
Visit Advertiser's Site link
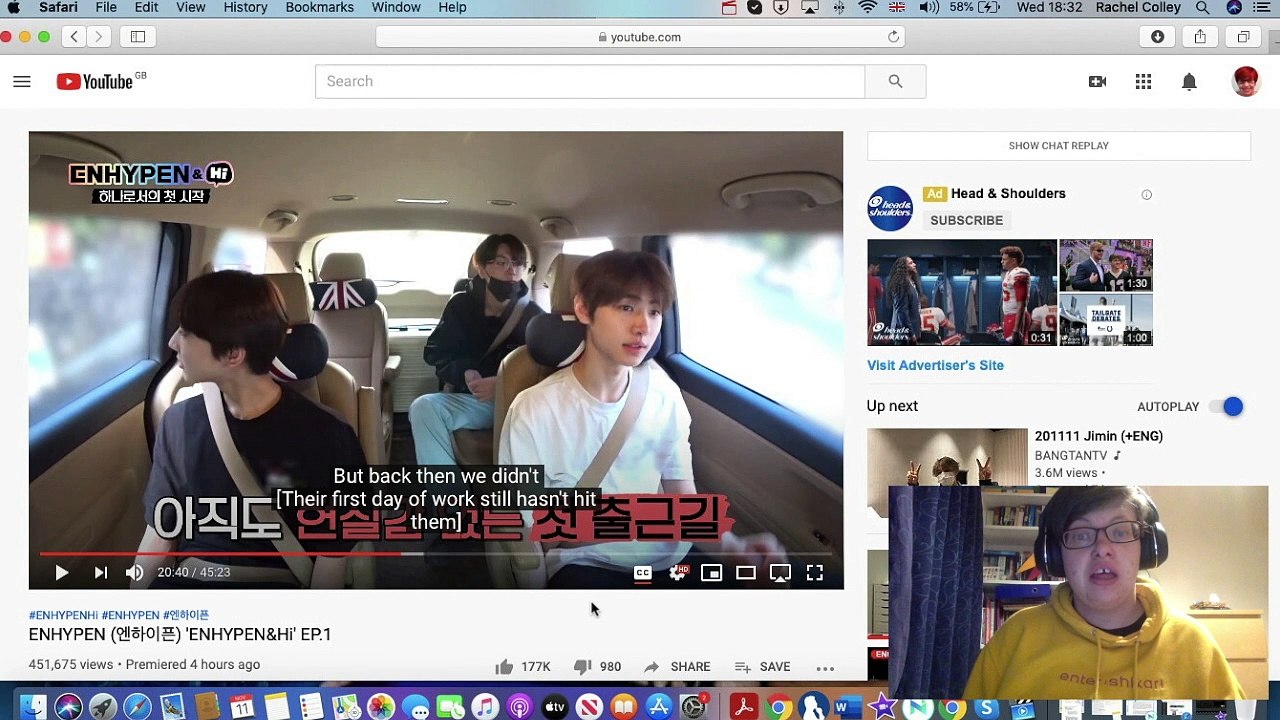point(935,365)
